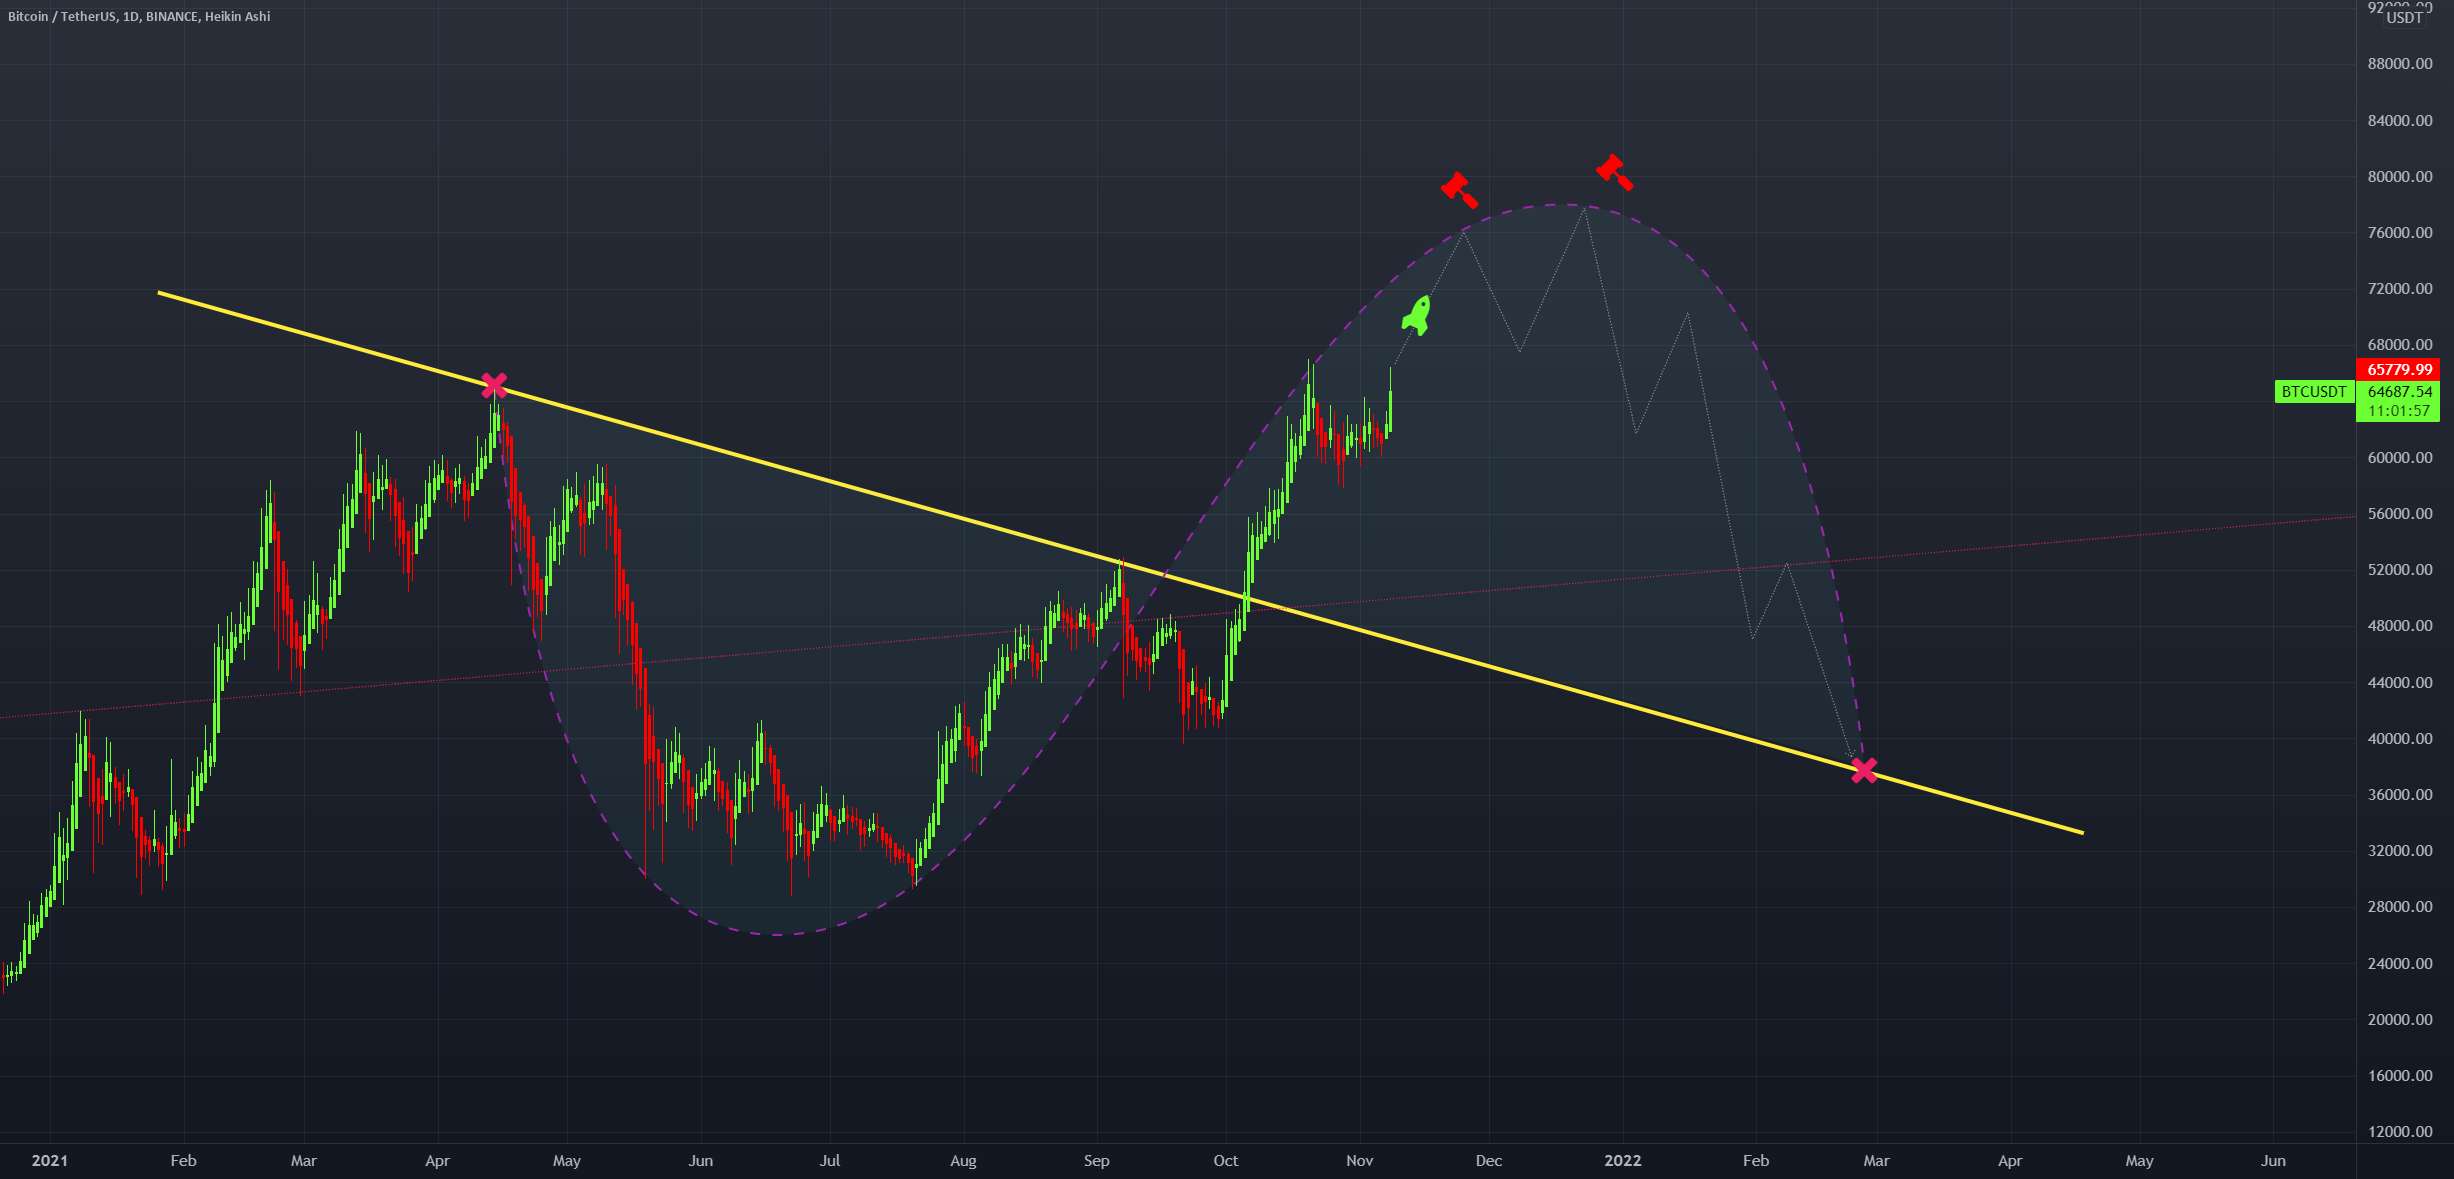Click the right red hammer icon above the arc peak
Viewport: 2454px width, 1179px height.
pyautogui.click(x=1614, y=172)
